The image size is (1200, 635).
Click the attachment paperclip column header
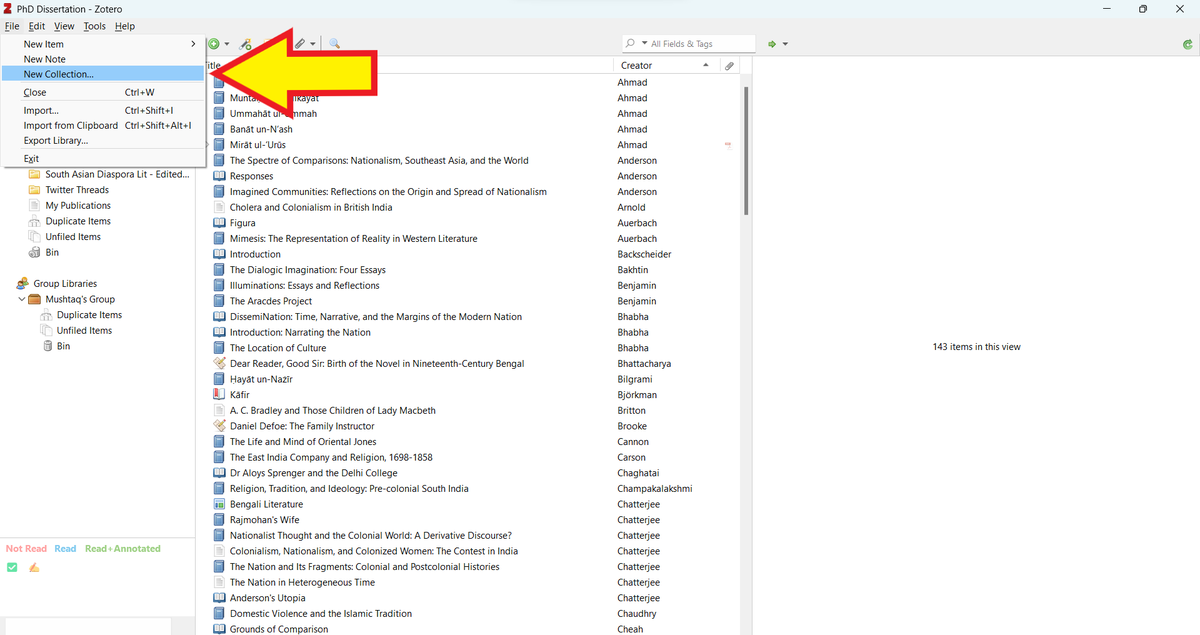point(730,66)
